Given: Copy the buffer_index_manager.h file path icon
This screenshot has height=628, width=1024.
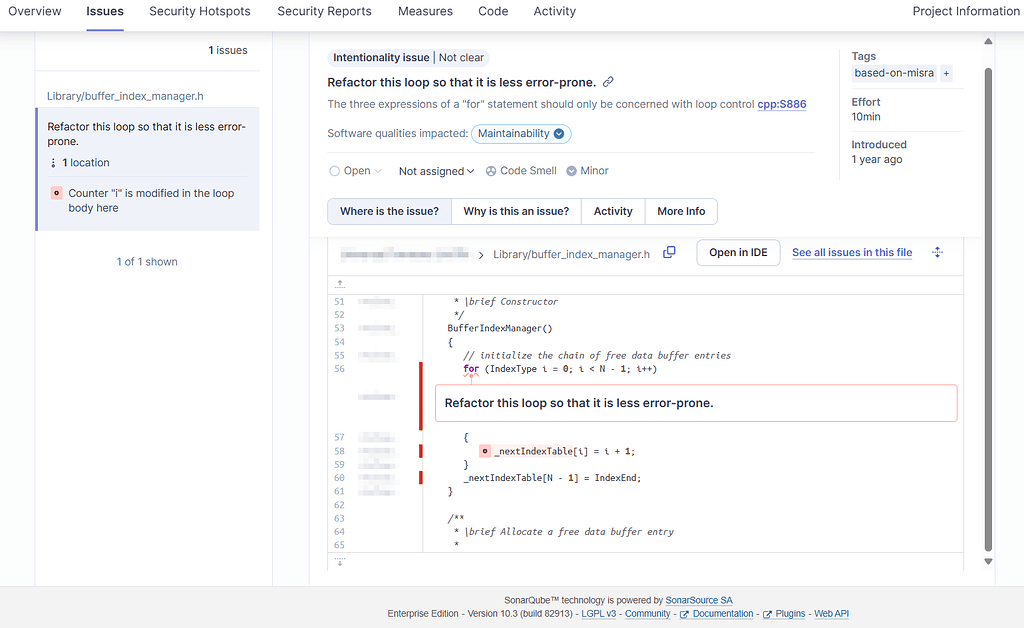Looking at the screenshot, I should tap(668, 253).
